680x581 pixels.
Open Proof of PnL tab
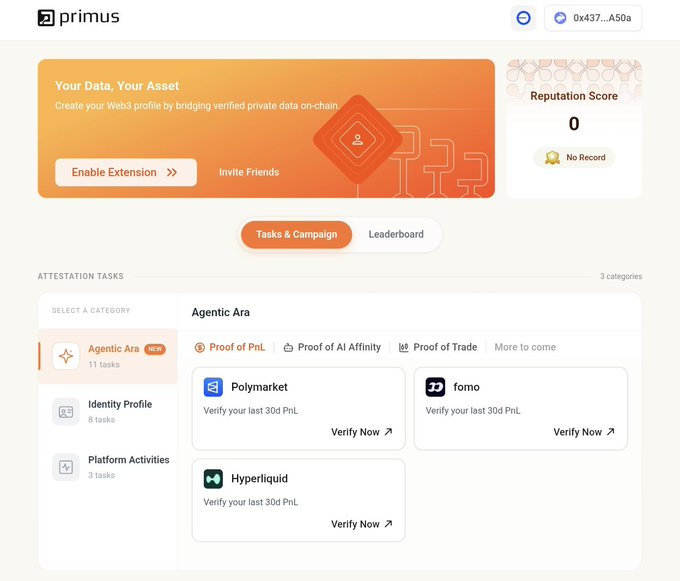pyautogui.click(x=230, y=347)
